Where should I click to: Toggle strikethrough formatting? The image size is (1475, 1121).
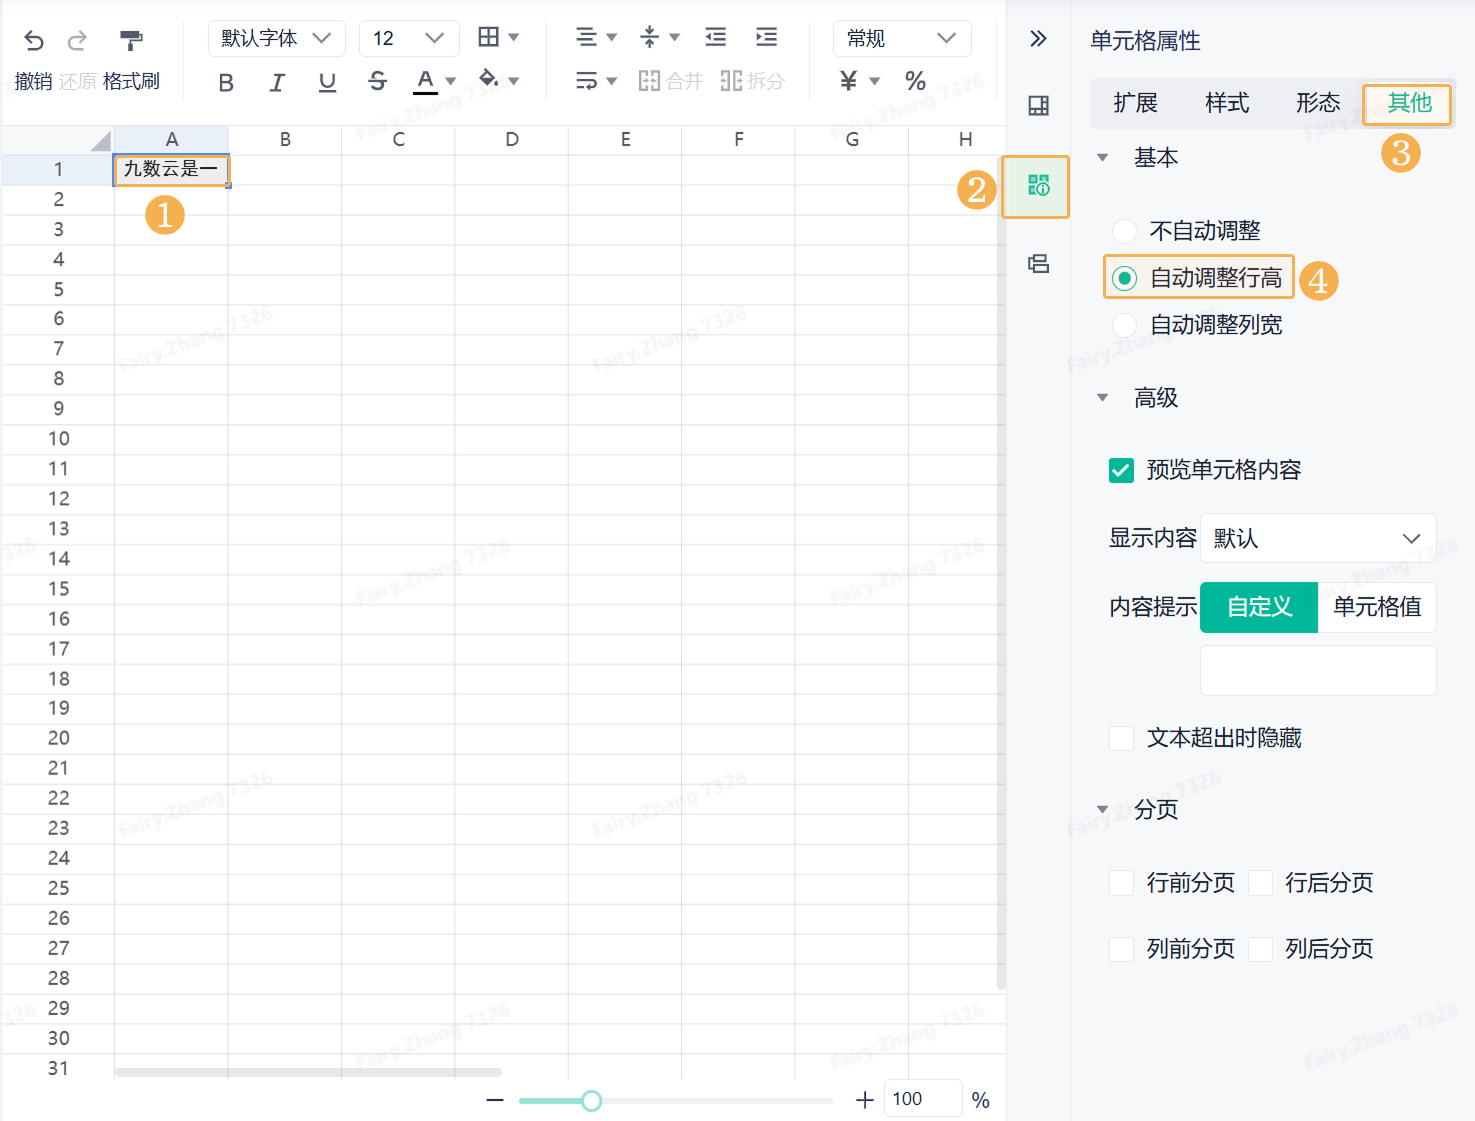[x=377, y=82]
